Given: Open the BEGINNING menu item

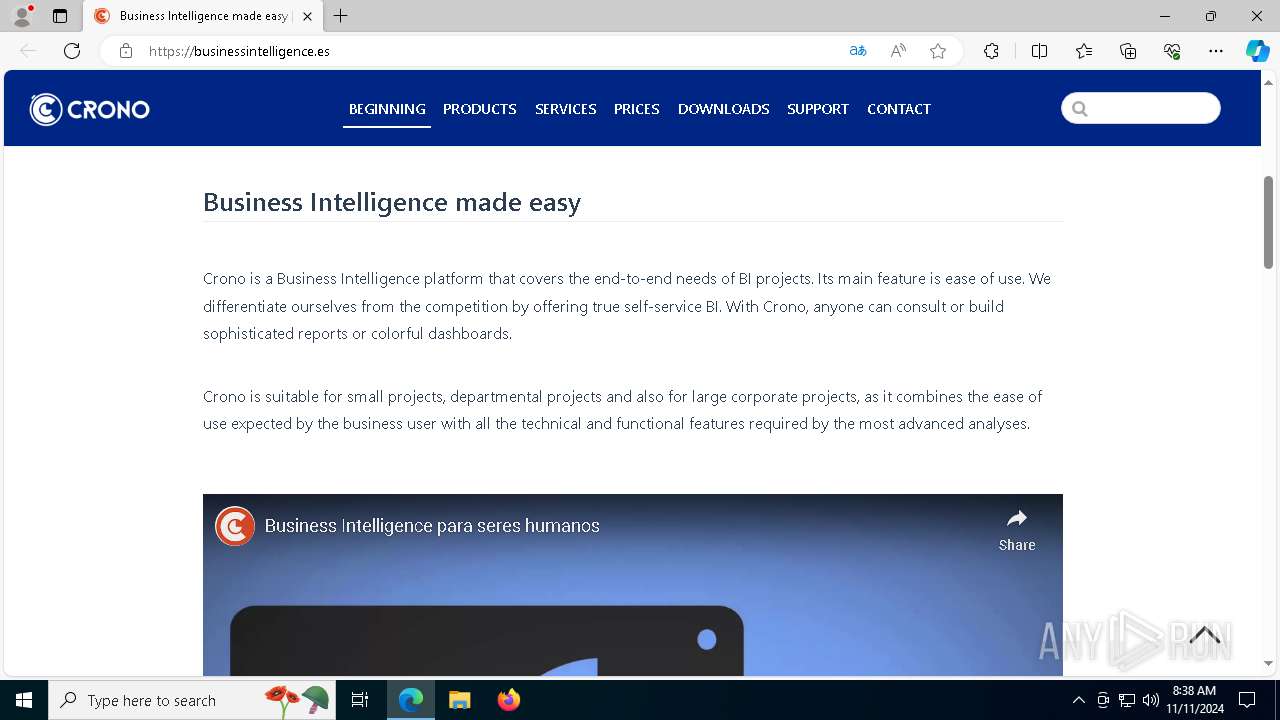Looking at the screenshot, I should click(387, 109).
